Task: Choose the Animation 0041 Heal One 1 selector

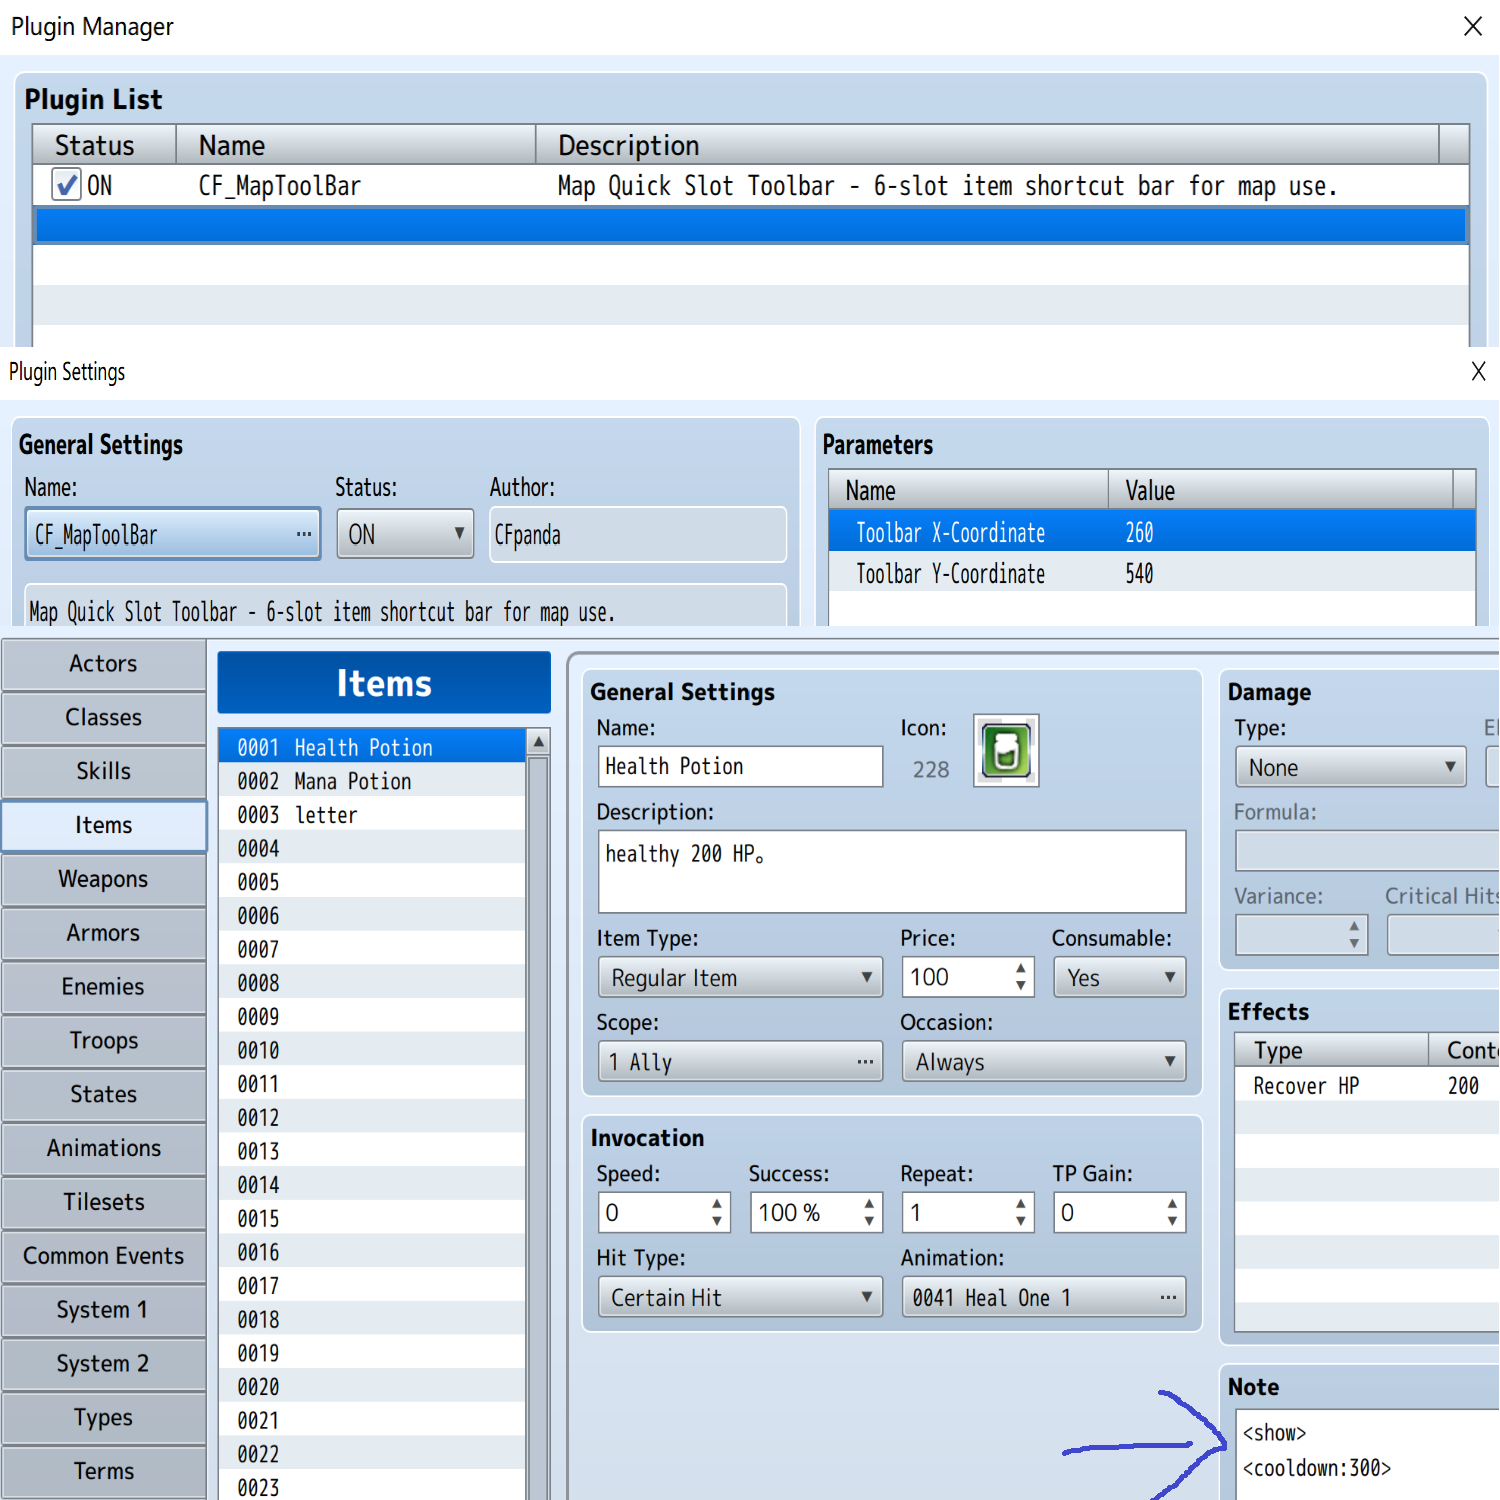Action: tap(1044, 1297)
